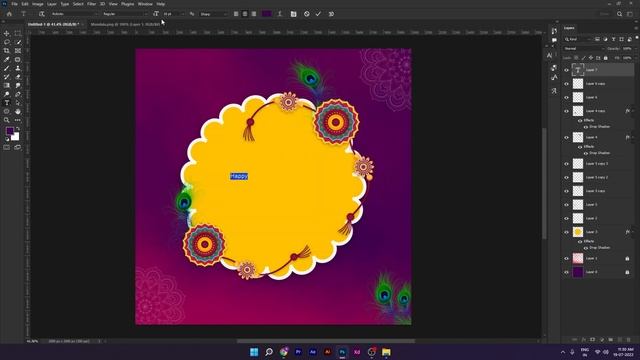Select the Eyedropper tool
This screenshot has width=640, height=360.
pyautogui.click(x=7, y=60)
